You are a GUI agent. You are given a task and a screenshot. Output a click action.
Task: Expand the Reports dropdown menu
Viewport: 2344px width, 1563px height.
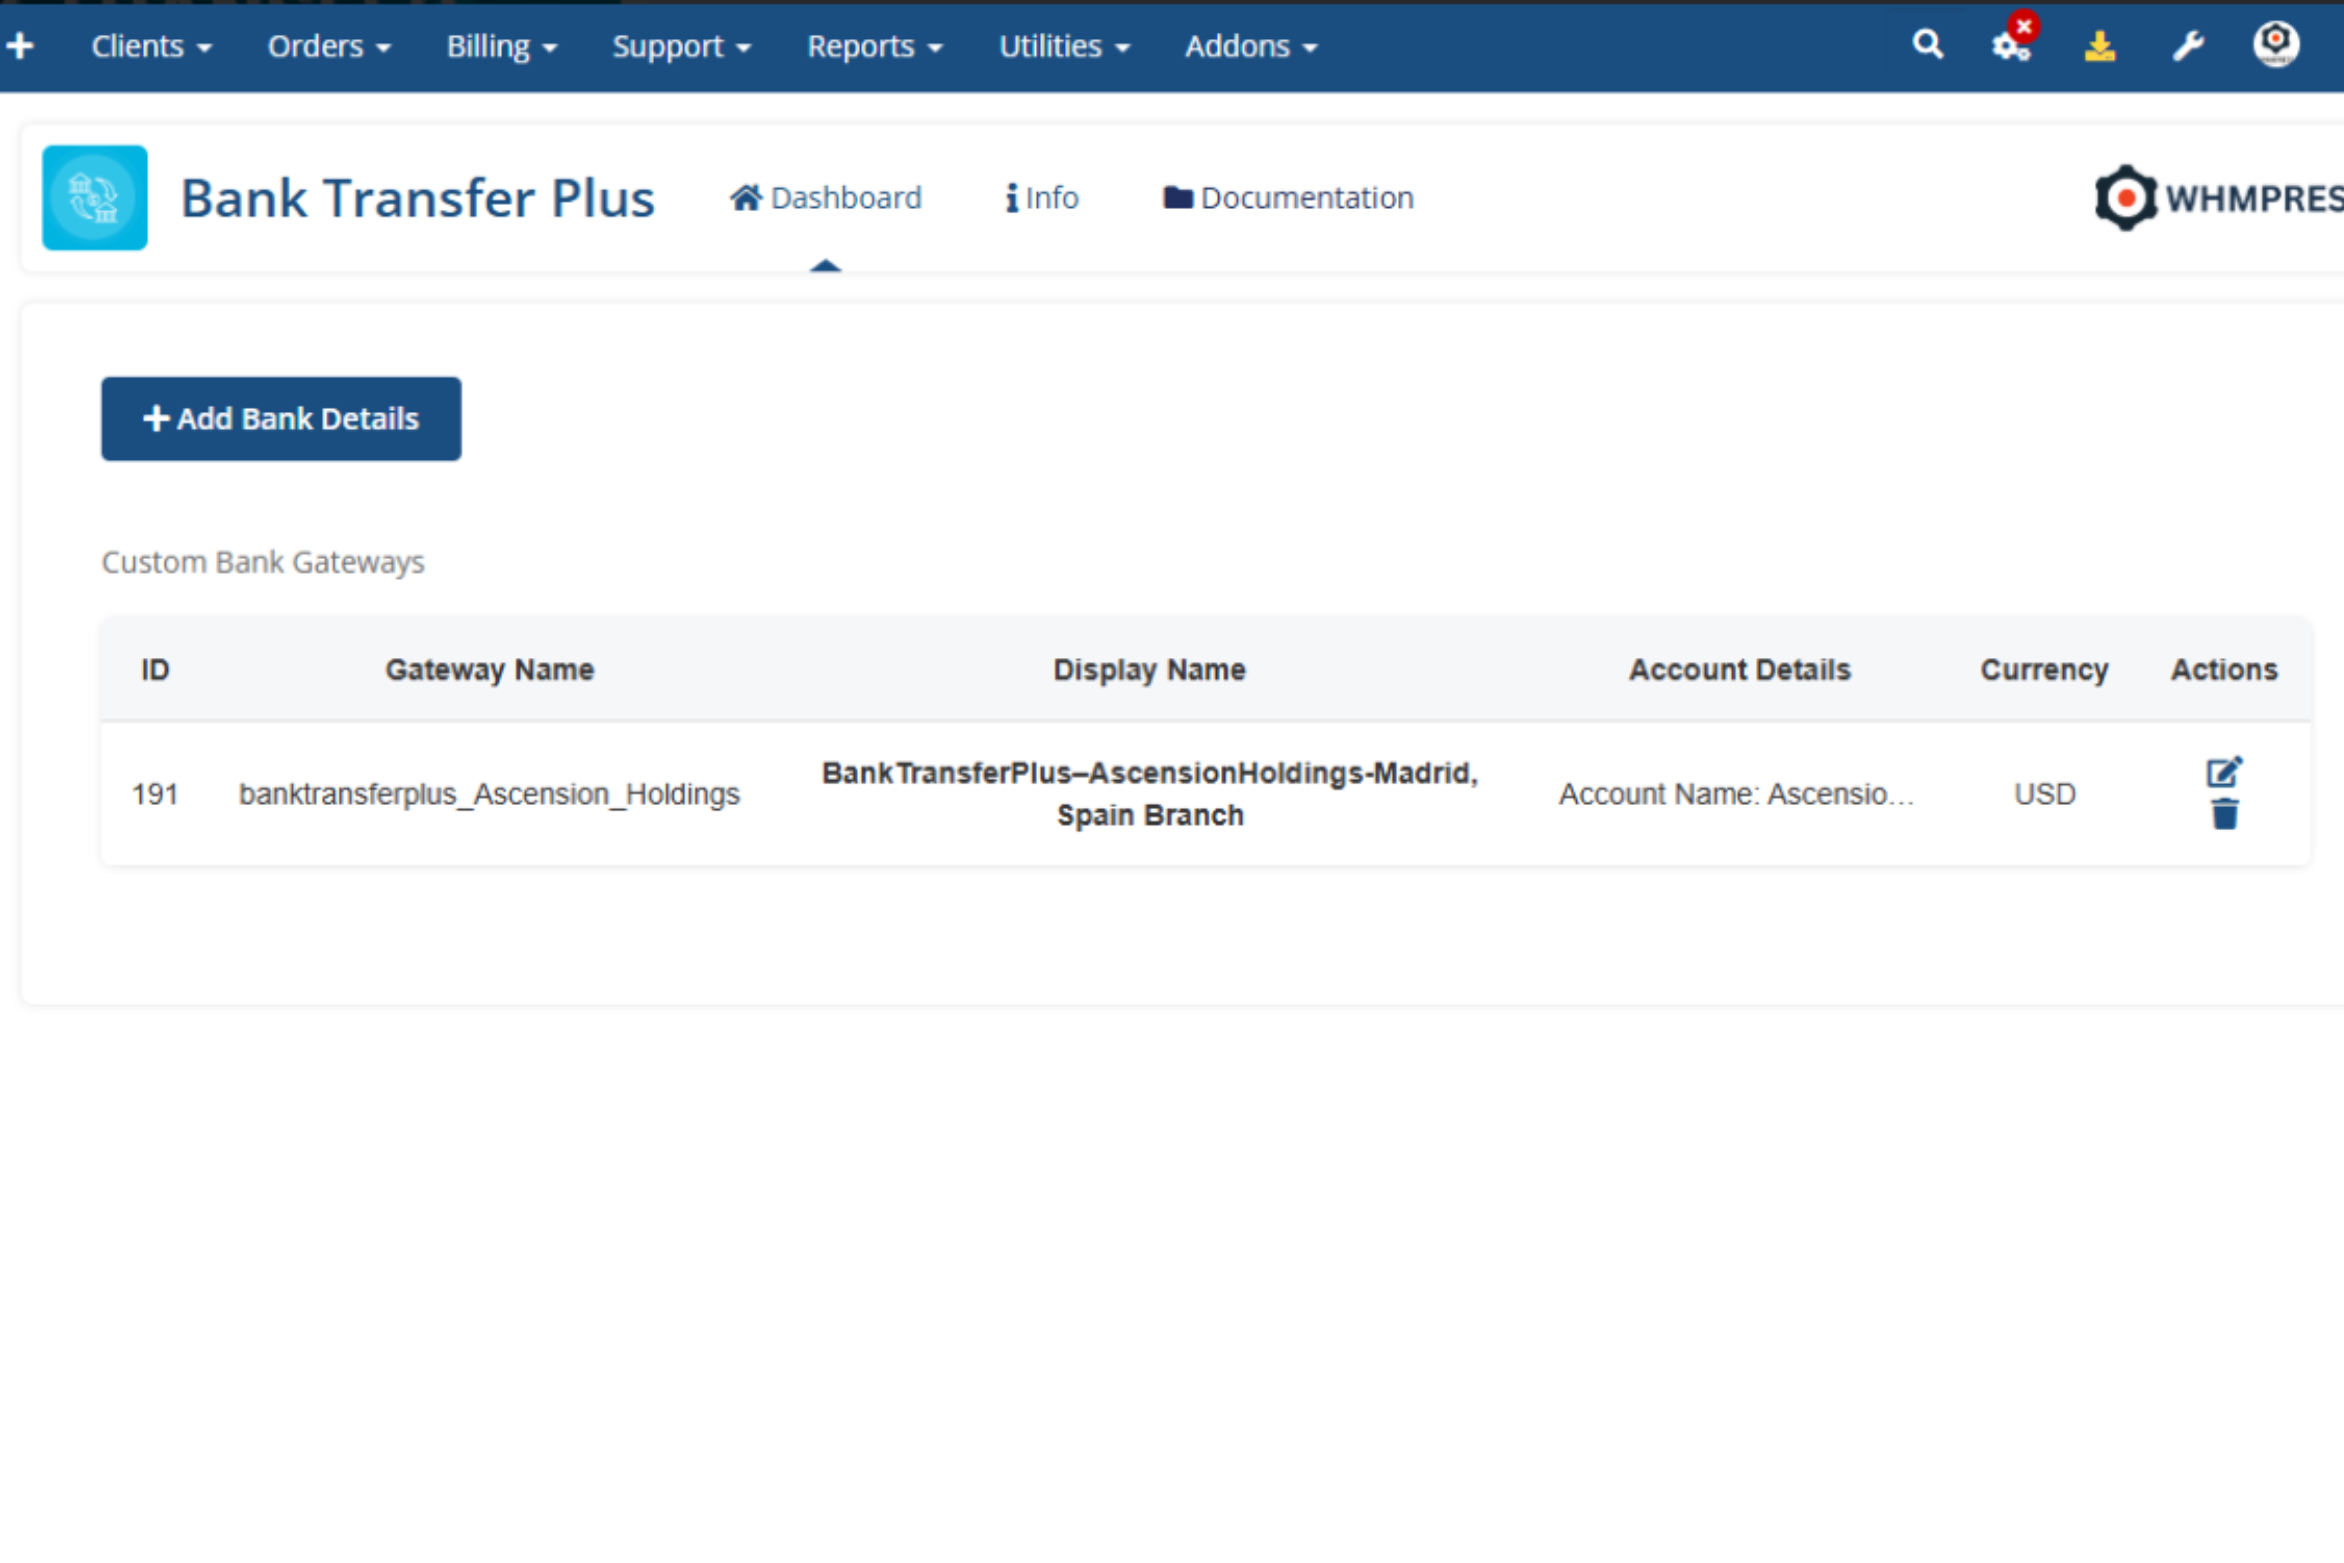[874, 47]
